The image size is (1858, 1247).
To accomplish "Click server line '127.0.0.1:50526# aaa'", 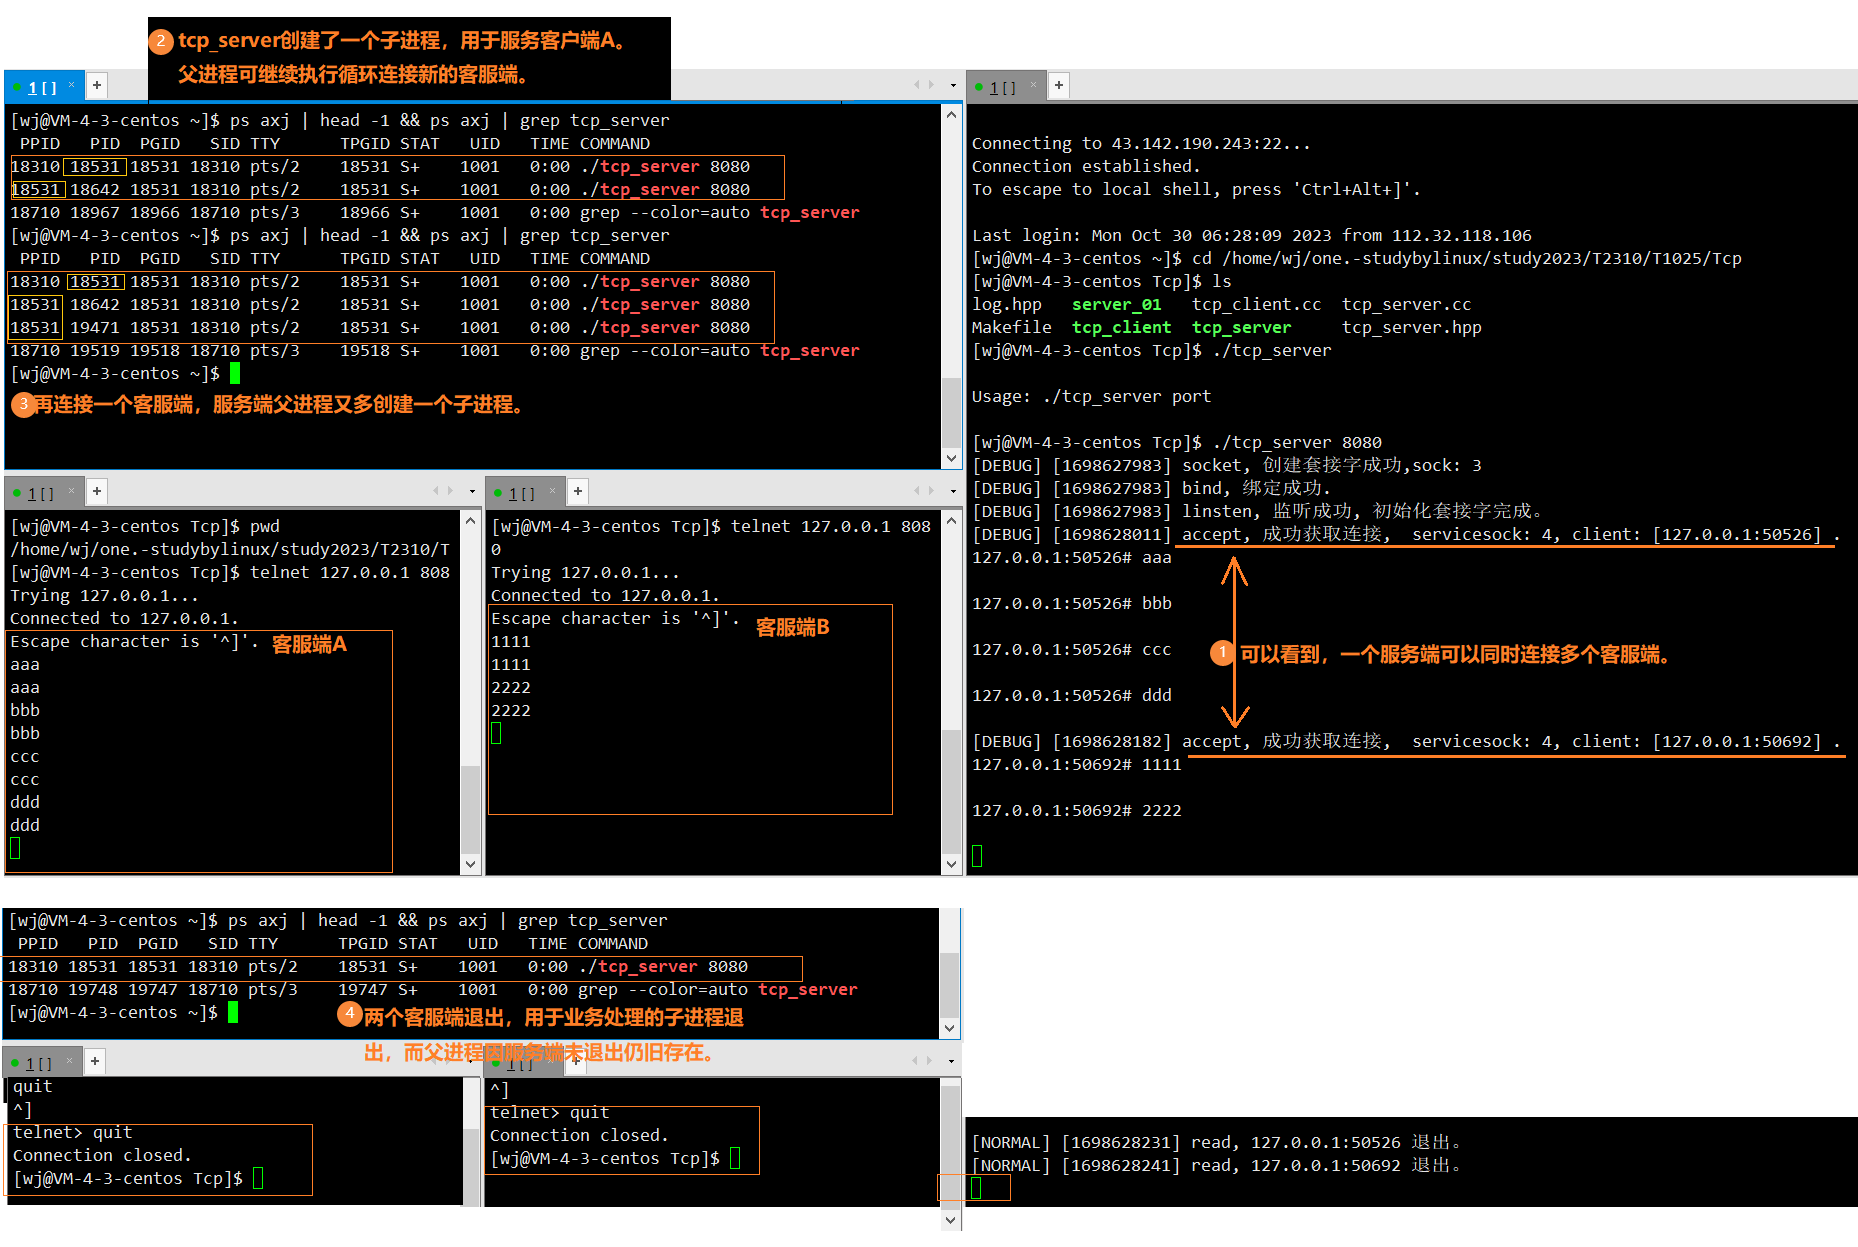I will tap(1072, 557).
